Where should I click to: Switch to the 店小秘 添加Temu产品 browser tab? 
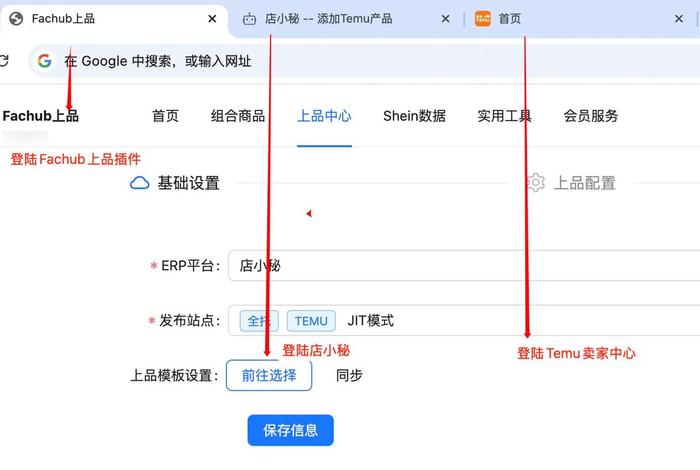point(346,19)
